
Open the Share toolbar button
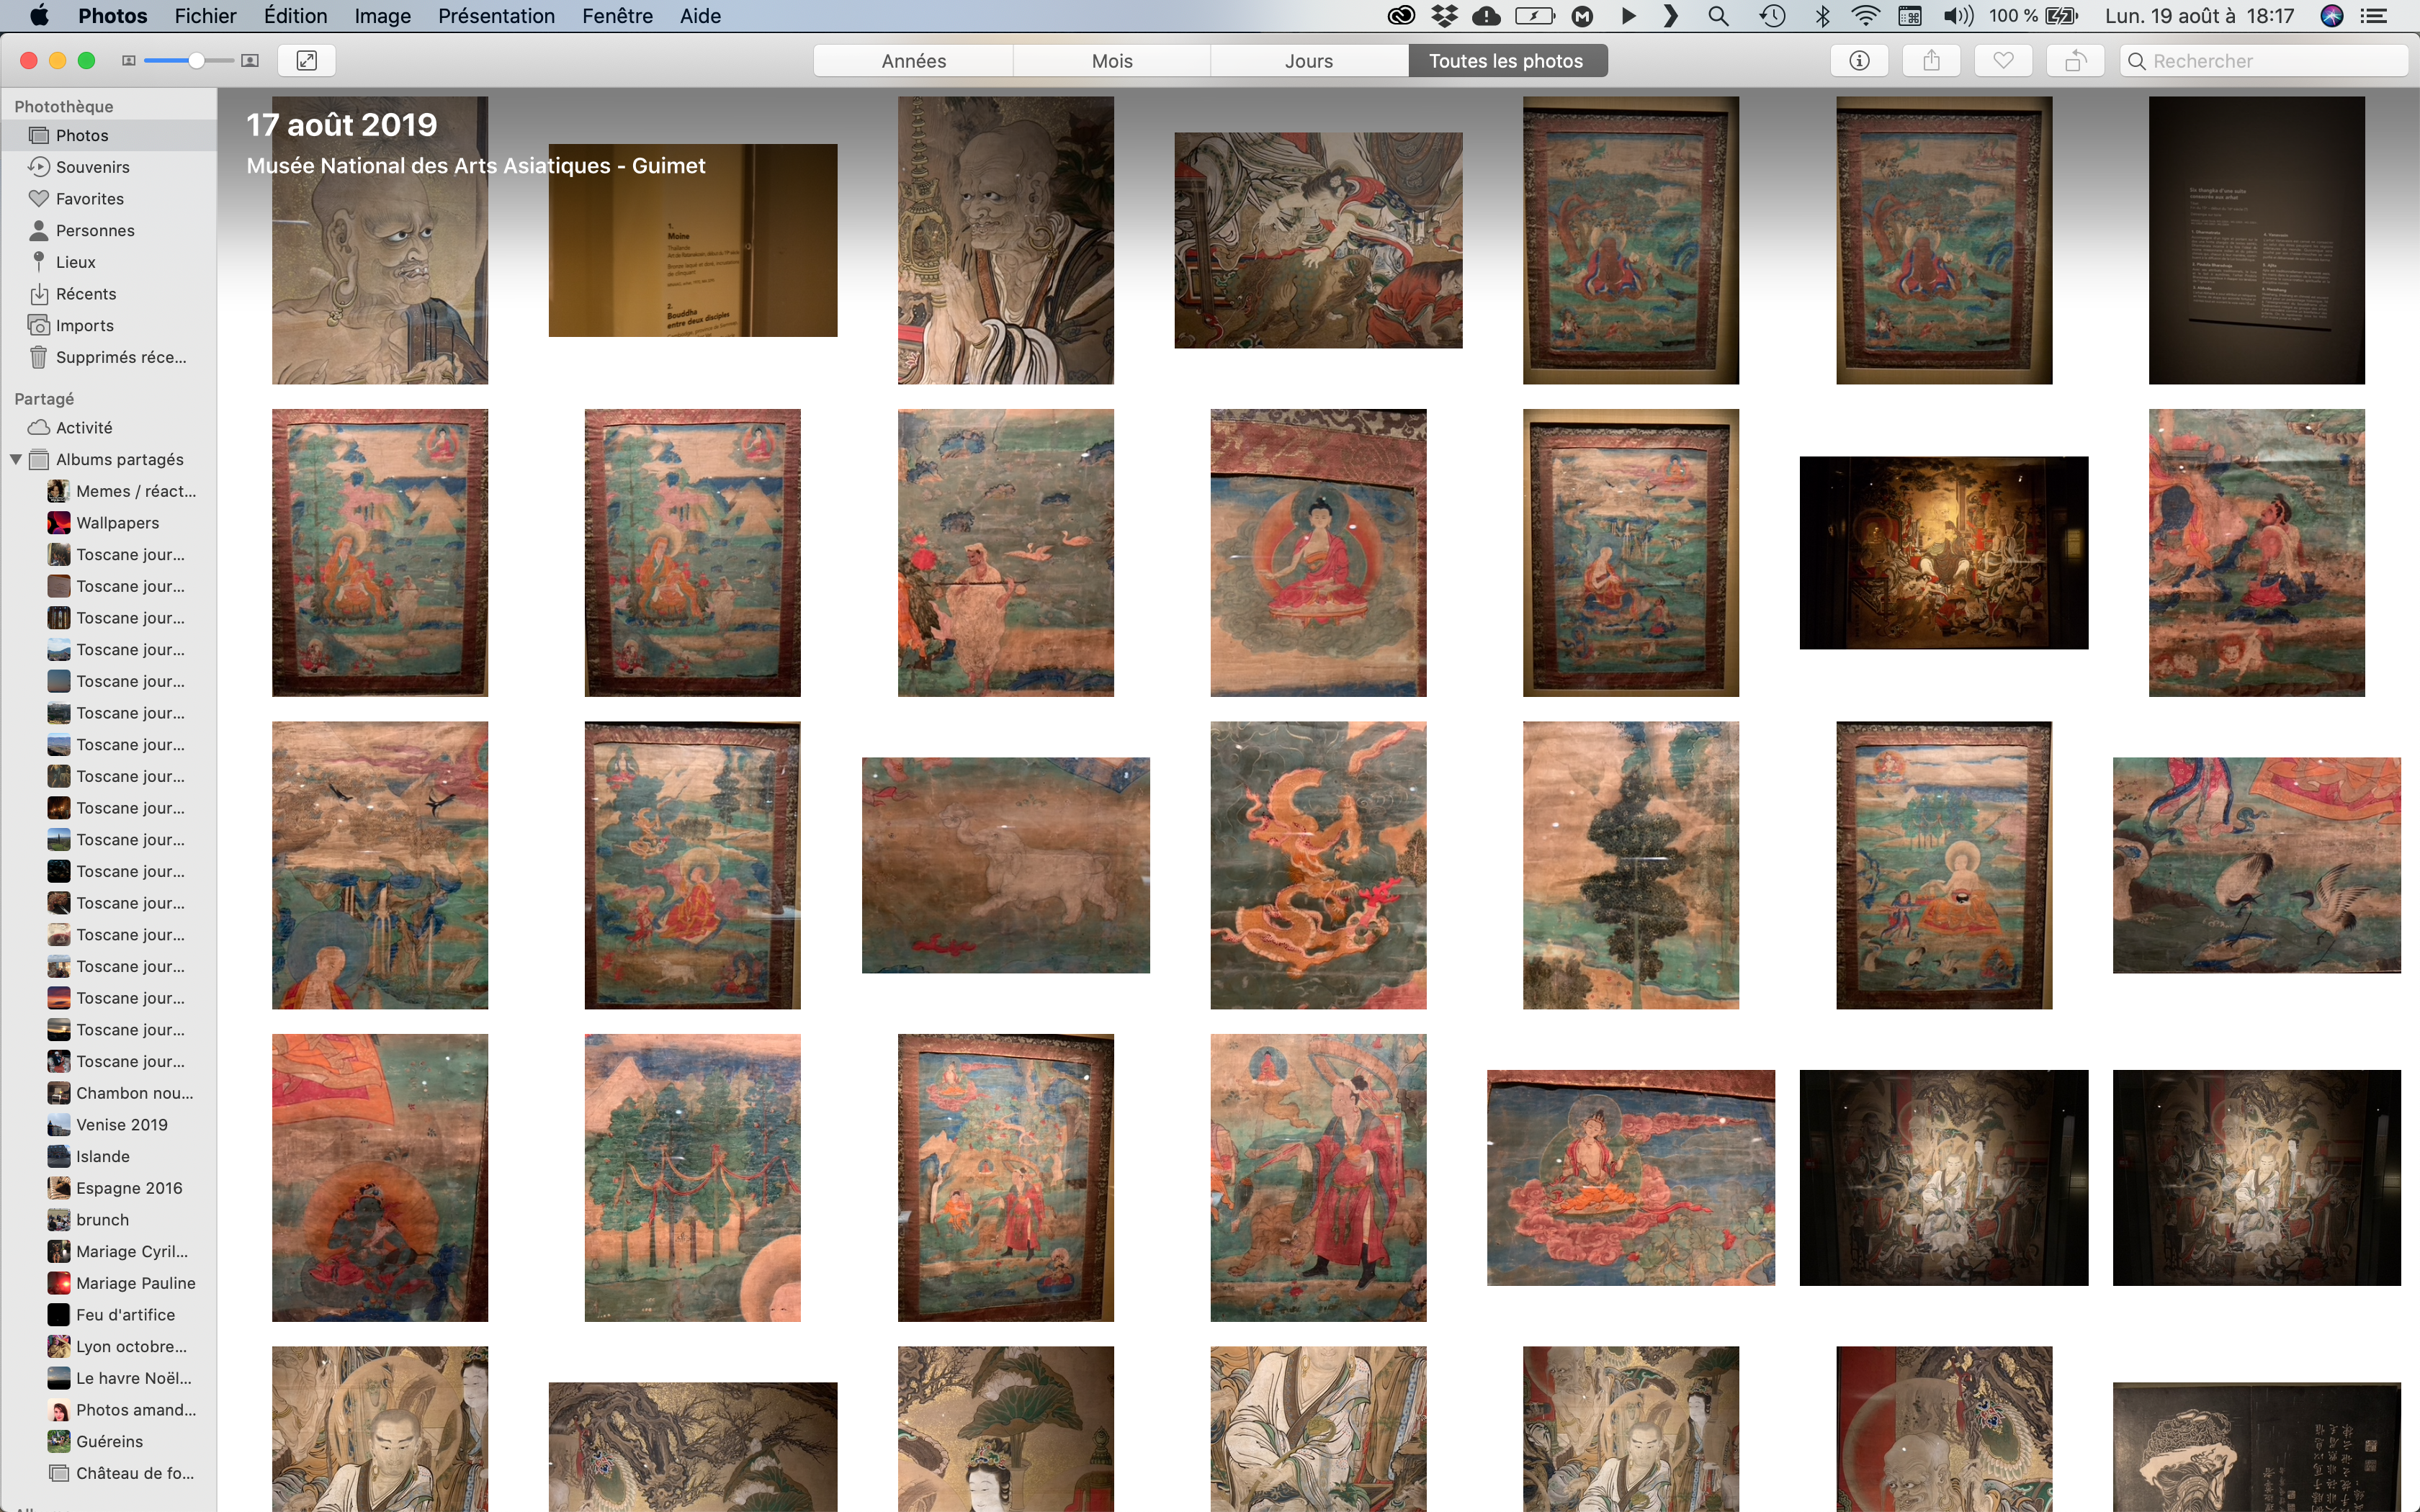[x=1931, y=61]
